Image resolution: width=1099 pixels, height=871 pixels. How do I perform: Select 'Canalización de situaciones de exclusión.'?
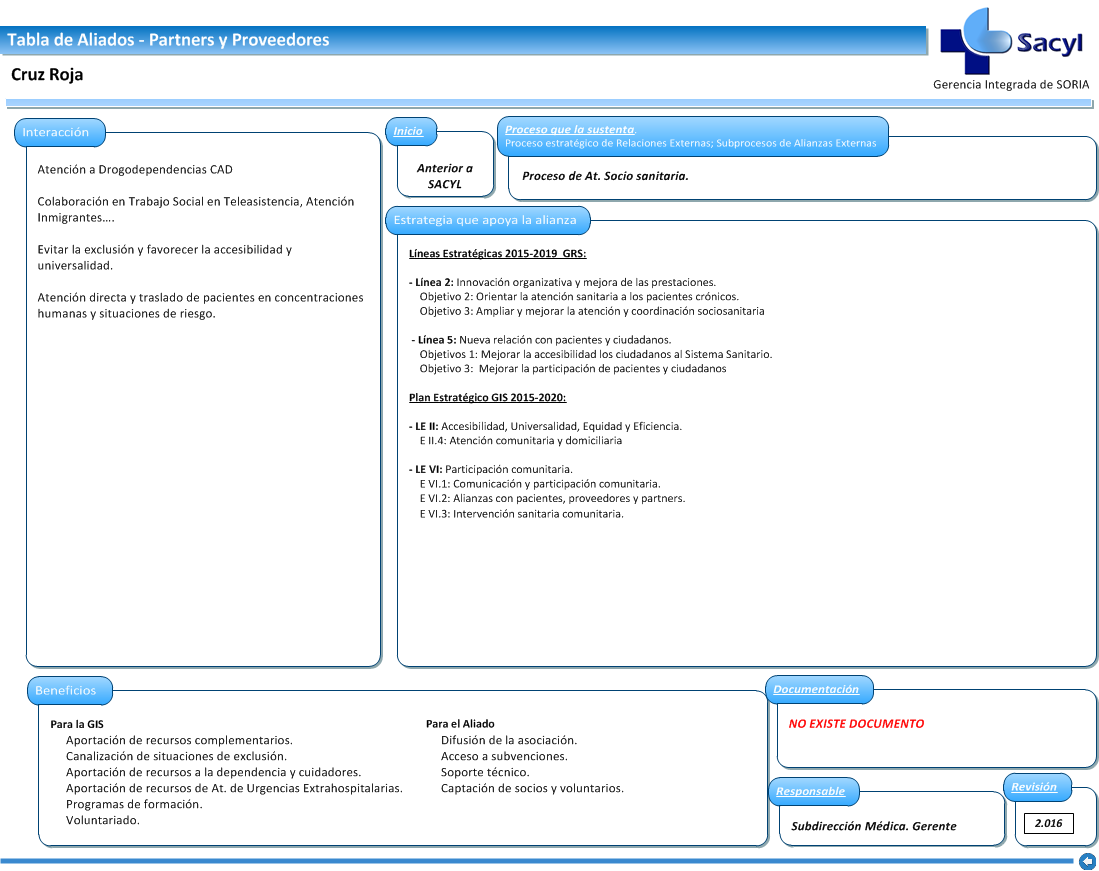177,757
